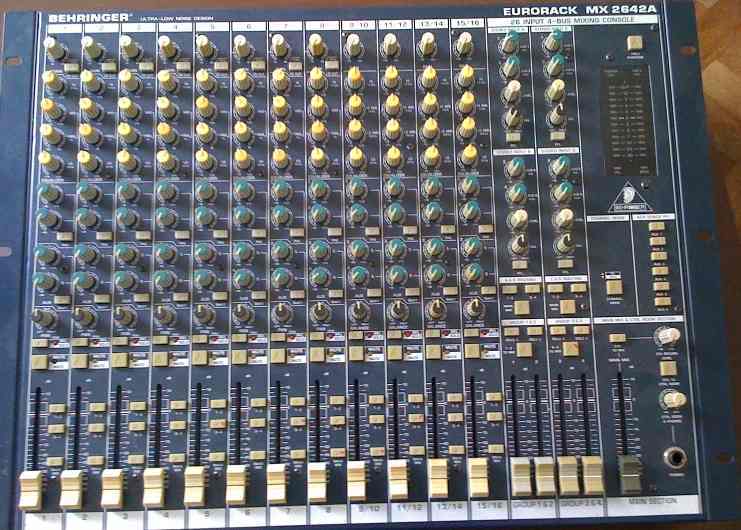Push square button between the main section knobs
Screen dimensions: 741x530
tap(668, 368)
